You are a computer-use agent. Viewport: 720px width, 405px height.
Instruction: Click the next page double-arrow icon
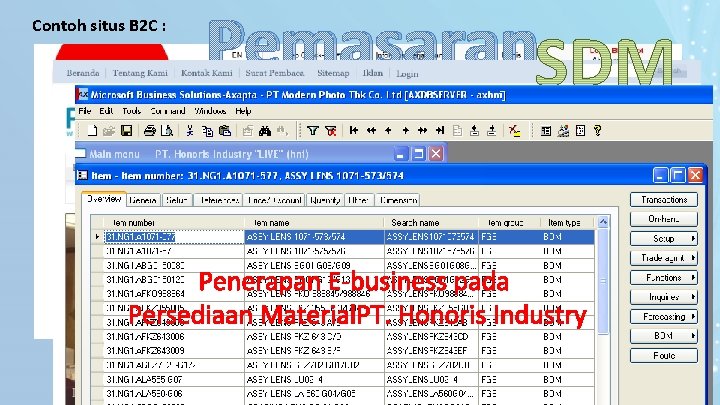click(422, 131)
